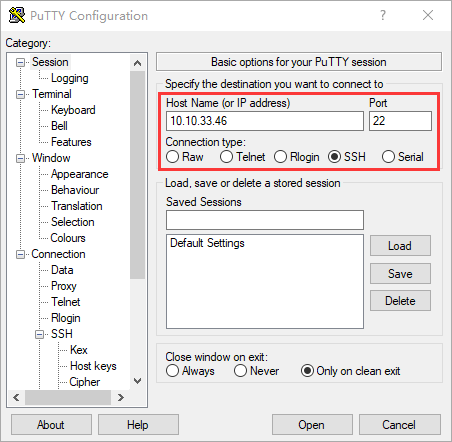Image resolution: width=452 pixels, height=442 pixels.
Task: Click the PuTTY icon in title bar
Action: click(17, 15)
